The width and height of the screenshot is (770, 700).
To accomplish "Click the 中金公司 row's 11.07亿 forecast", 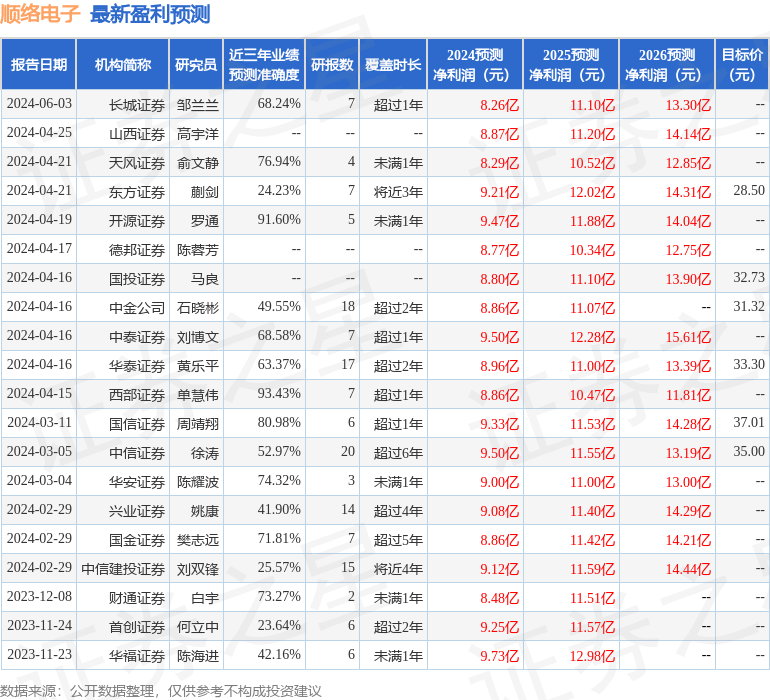I will tap(592, 308).
